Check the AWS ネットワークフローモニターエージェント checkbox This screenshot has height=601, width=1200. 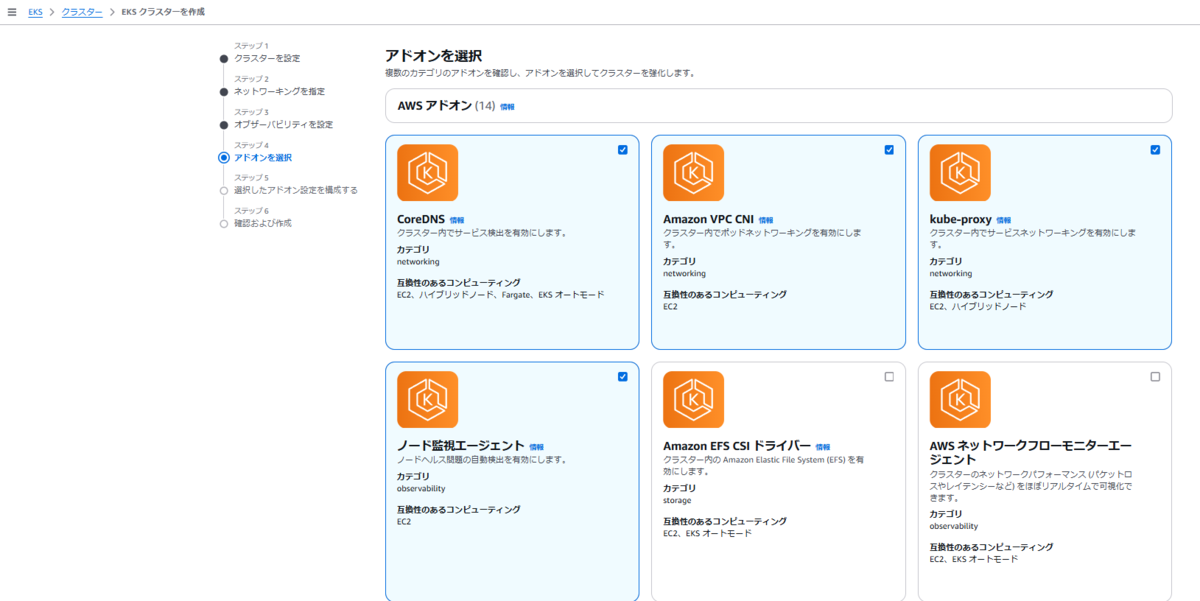pyautogui.click(x=1155, y=377)
